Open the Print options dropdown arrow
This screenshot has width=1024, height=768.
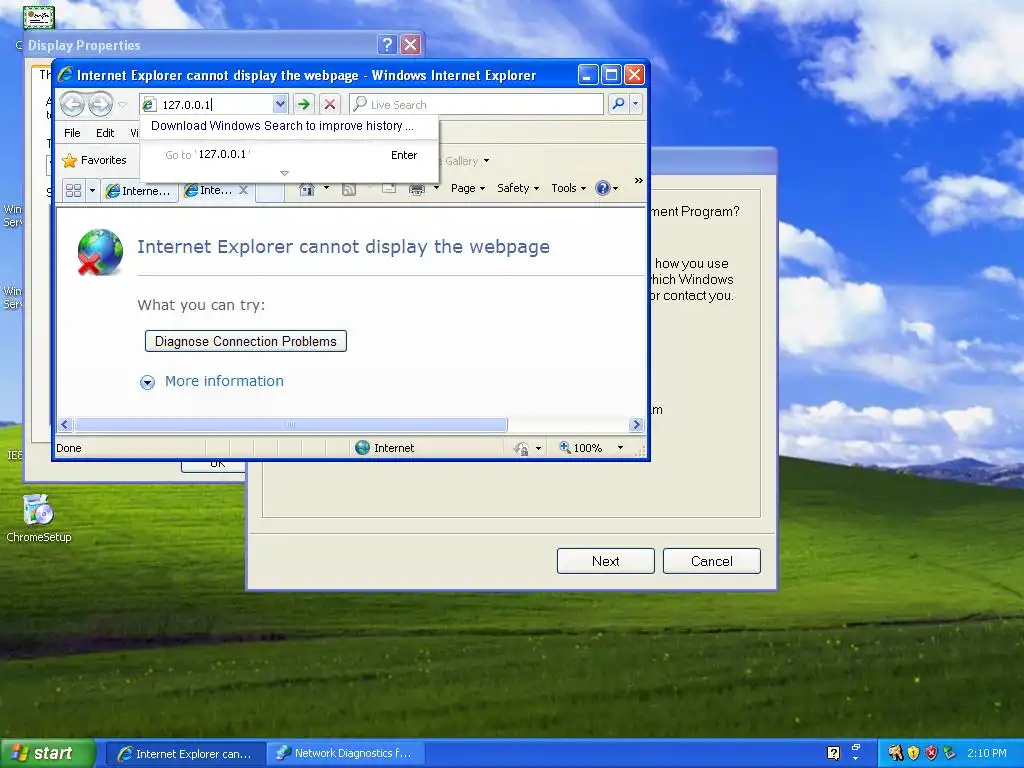coord(436,188)
